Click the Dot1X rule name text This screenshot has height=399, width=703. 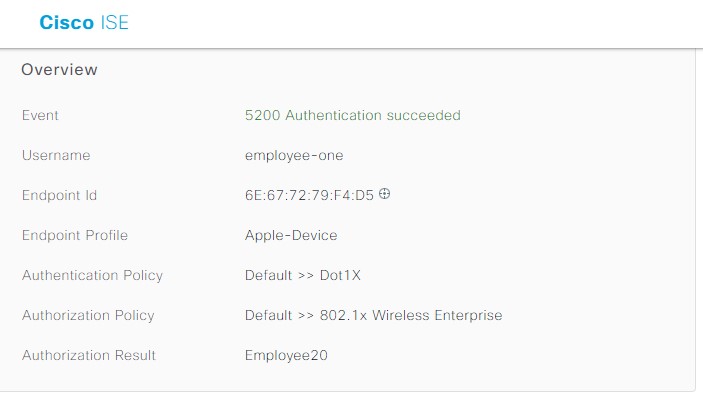click(340, 275)
